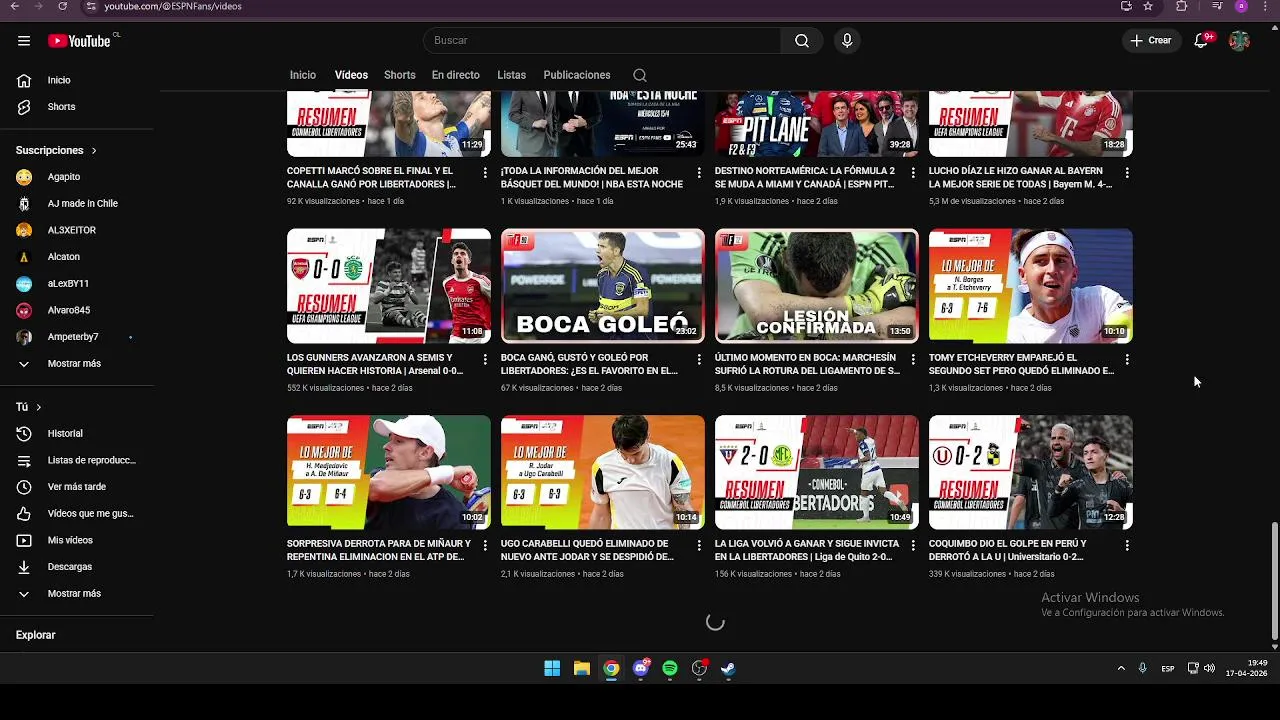Screen dimensions: 1280x720
Task: Show hidden system tray icons
Action: 1121,668
